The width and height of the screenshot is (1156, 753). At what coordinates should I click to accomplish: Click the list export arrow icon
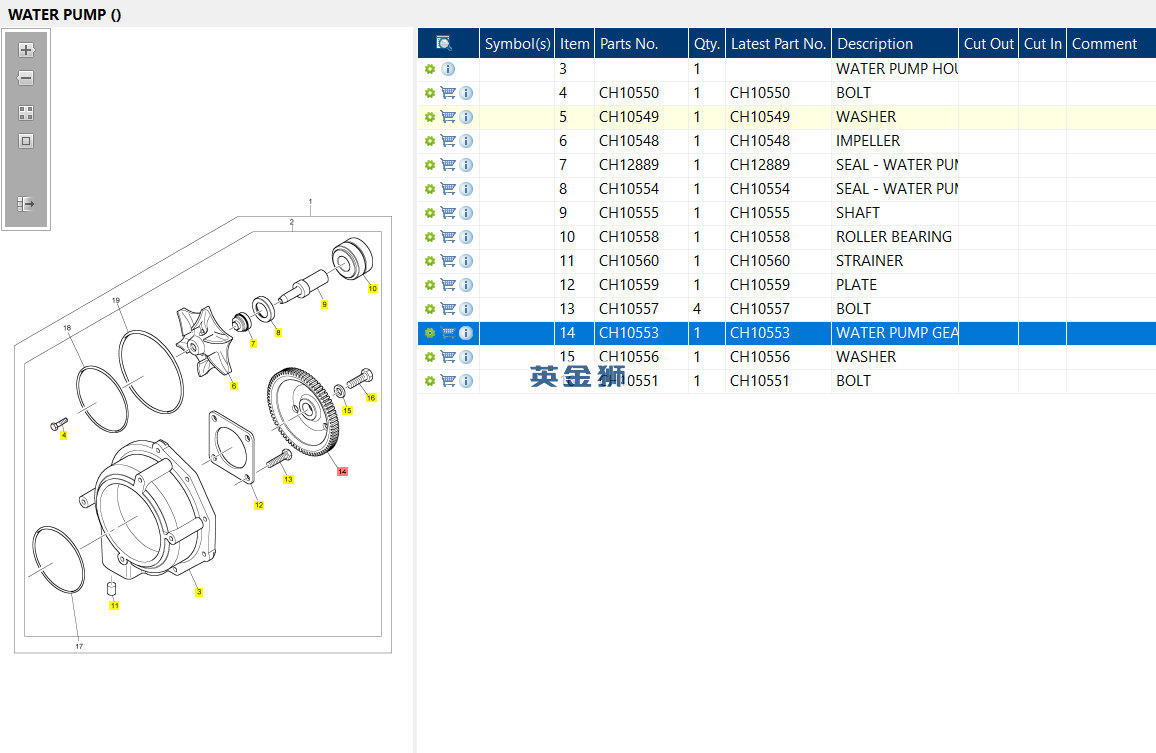click(x=26, y=204)
